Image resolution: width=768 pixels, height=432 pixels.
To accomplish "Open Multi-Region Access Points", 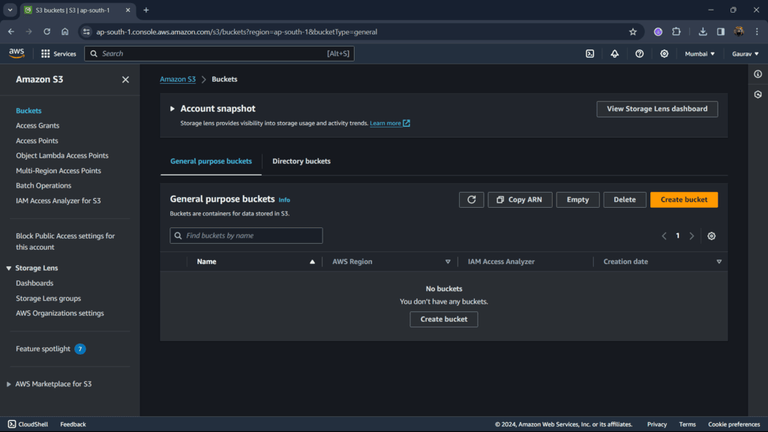I will pos(58,171).
